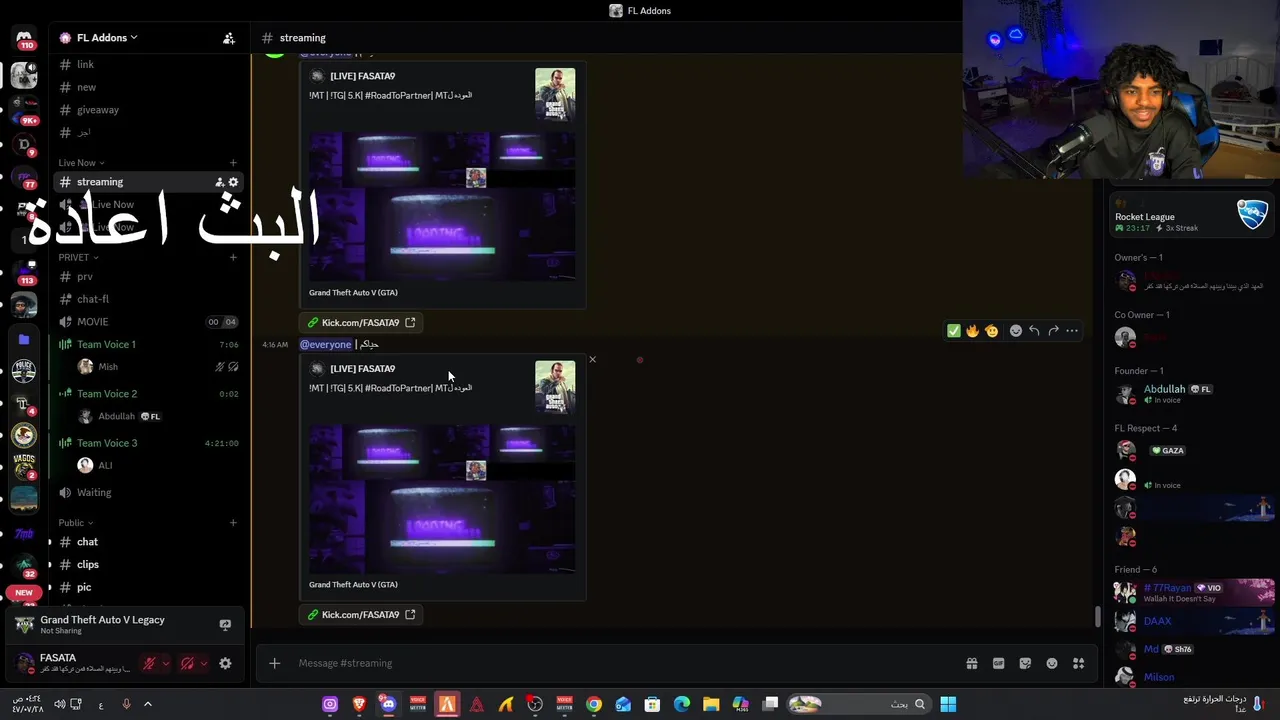Open Google Chrome from taskbar
Screen dimensions: 1280x720
point(594,705)
